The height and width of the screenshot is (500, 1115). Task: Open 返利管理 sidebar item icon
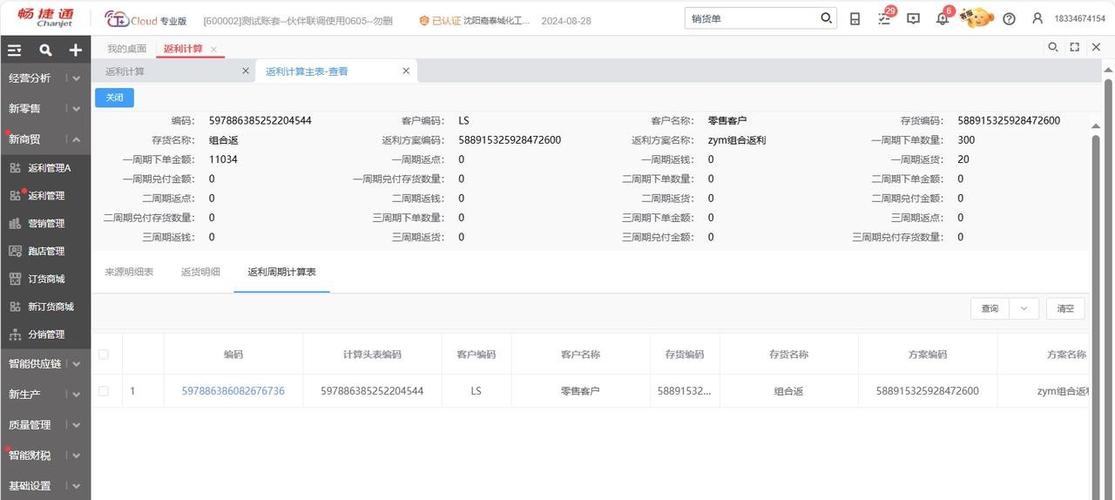(16, 196)
